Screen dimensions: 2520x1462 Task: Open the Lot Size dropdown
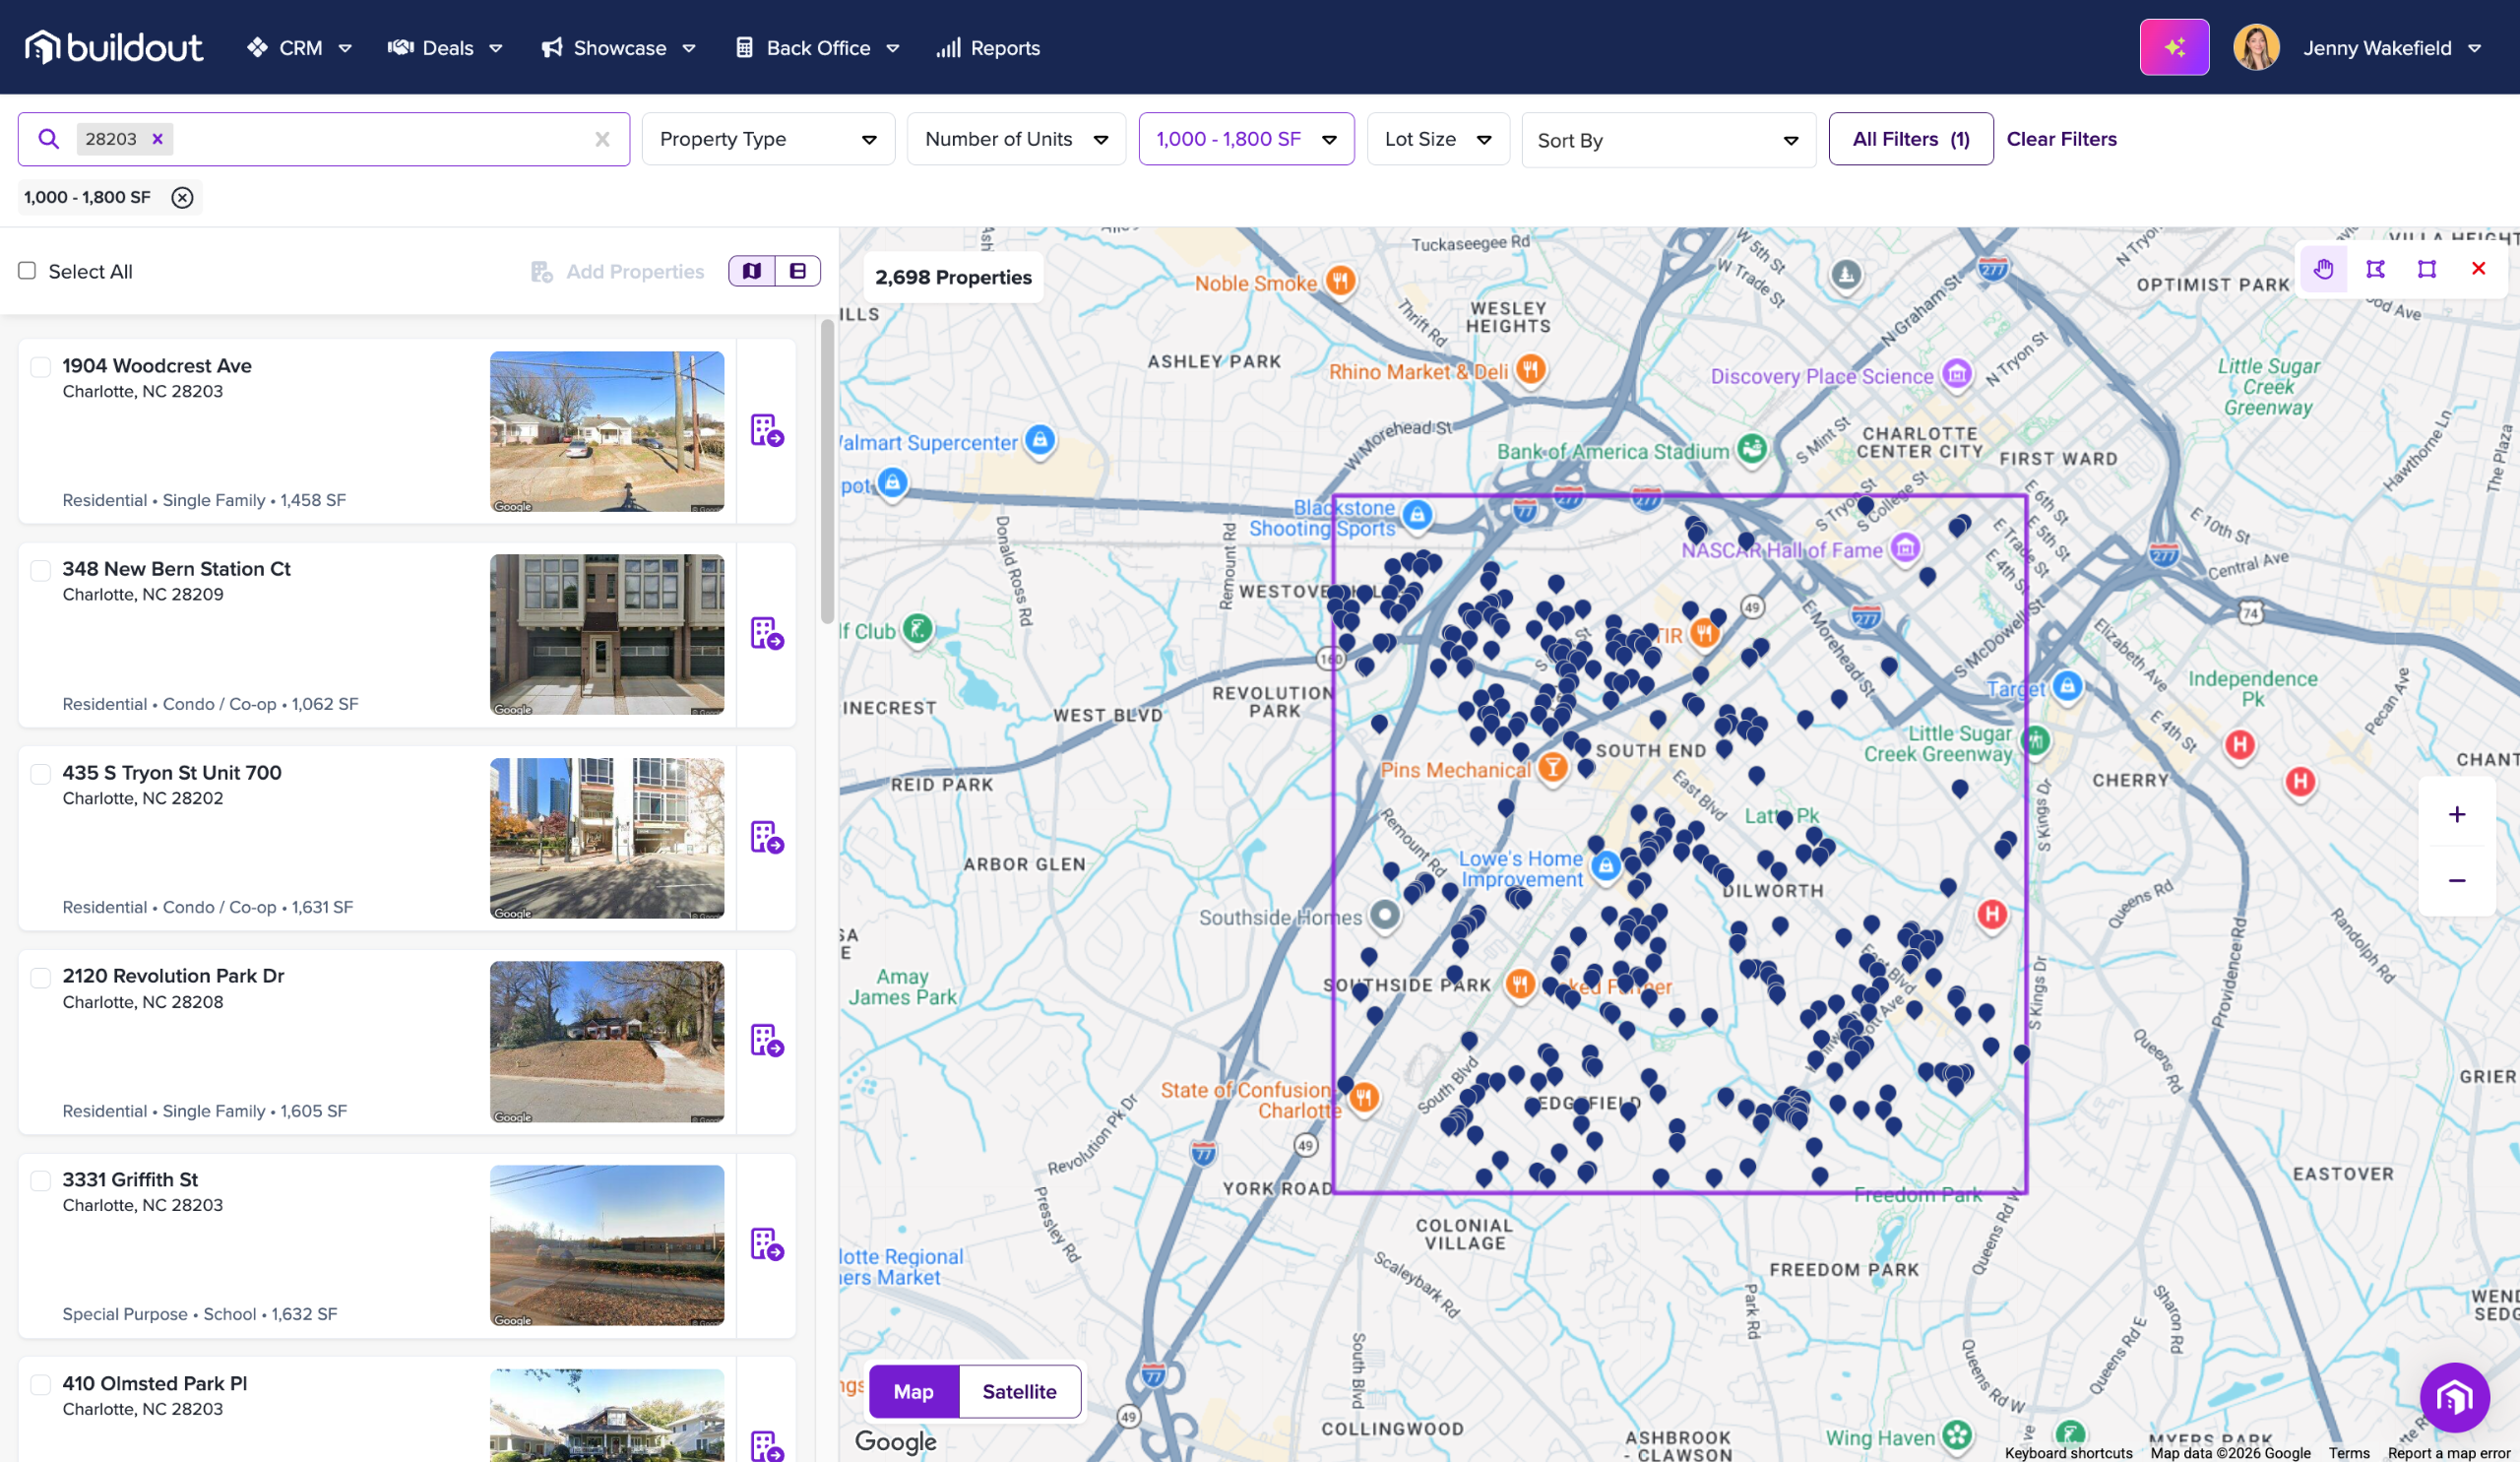pyautogui.click(x=1438, y=139)
